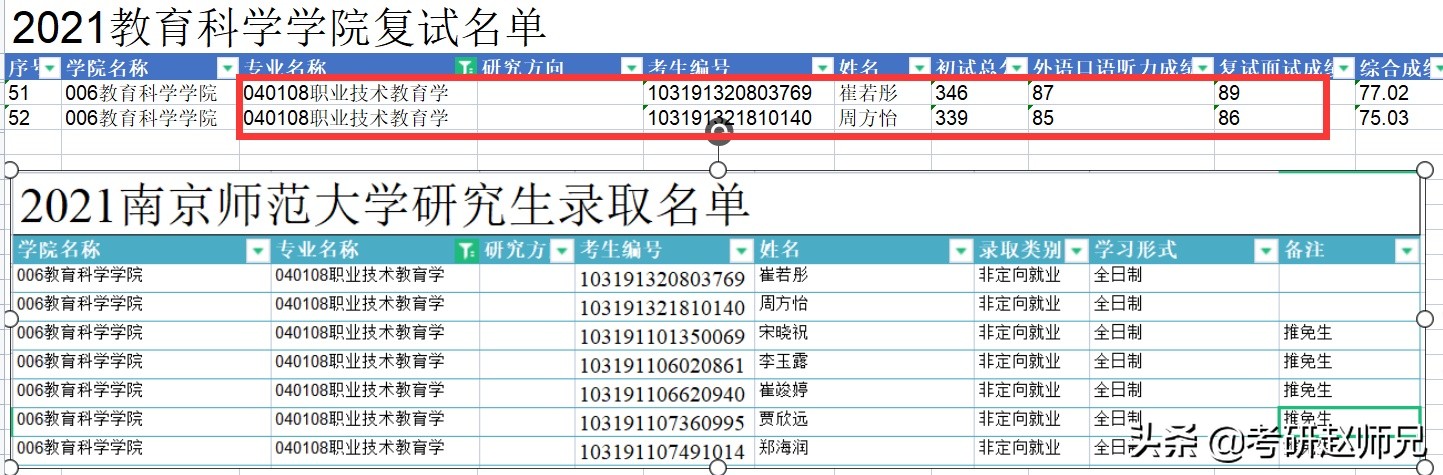
Task: Select row number cell 52
Action: tap(33, 118)
